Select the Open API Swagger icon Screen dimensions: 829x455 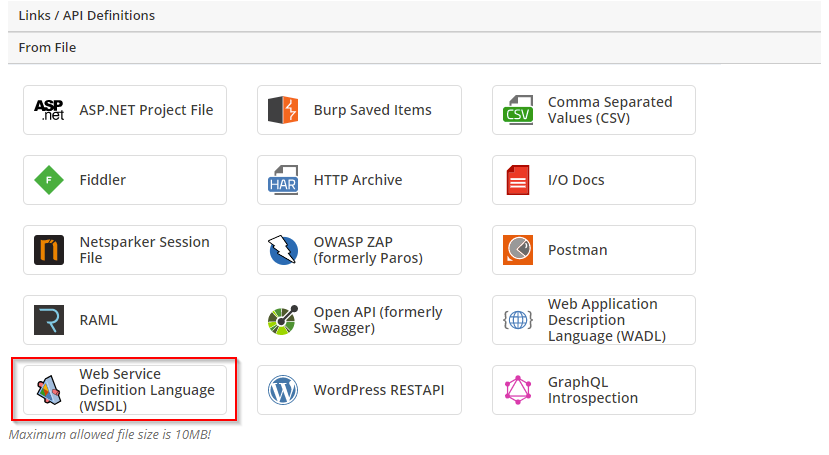tap(283, 320)
